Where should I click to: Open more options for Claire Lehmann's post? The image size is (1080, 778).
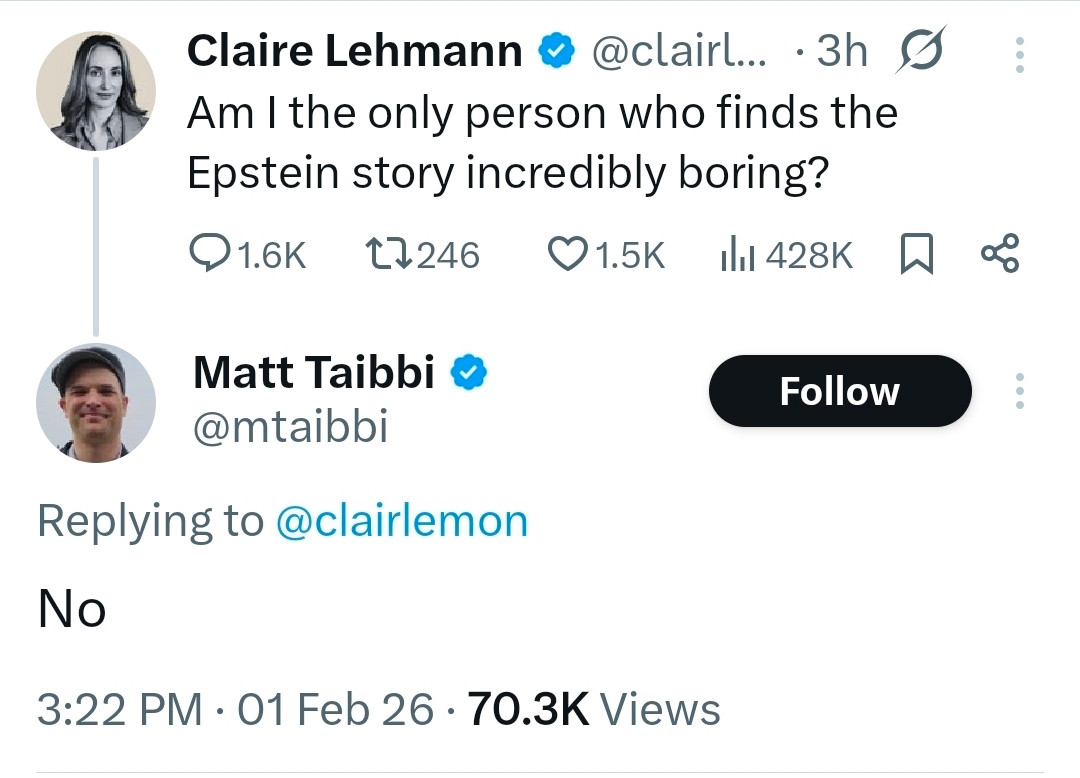(x=1019, y=55)
